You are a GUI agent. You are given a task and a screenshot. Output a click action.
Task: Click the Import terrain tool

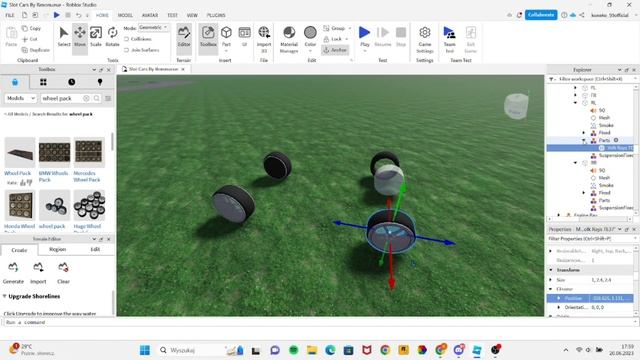(x=38, y=273)
